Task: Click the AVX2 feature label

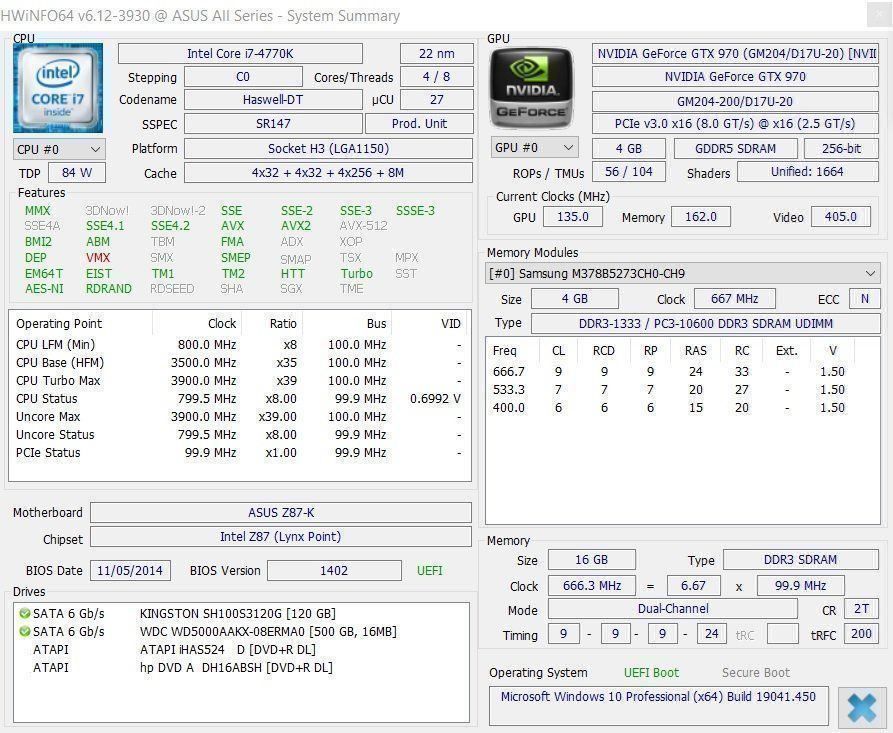Action: tap(296, 226)
